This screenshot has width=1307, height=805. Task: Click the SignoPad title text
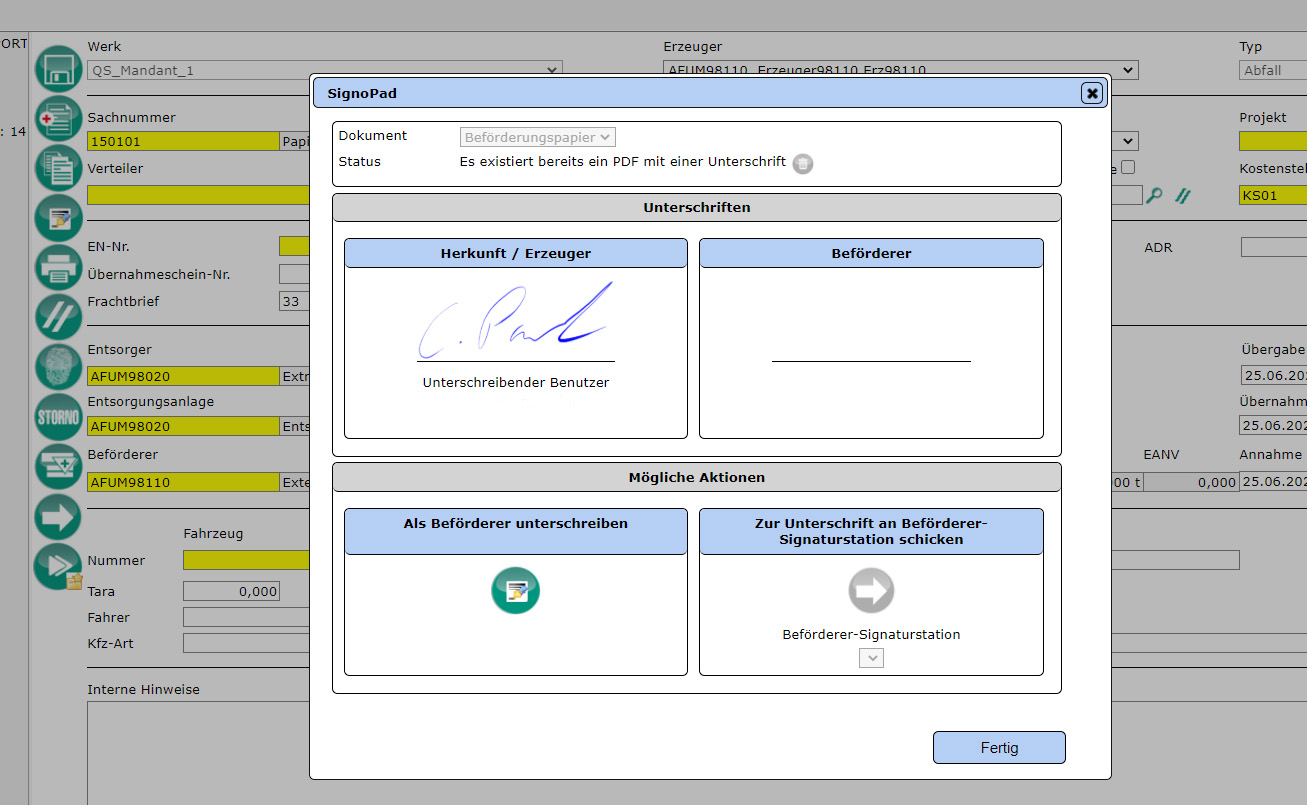point(361,93)
